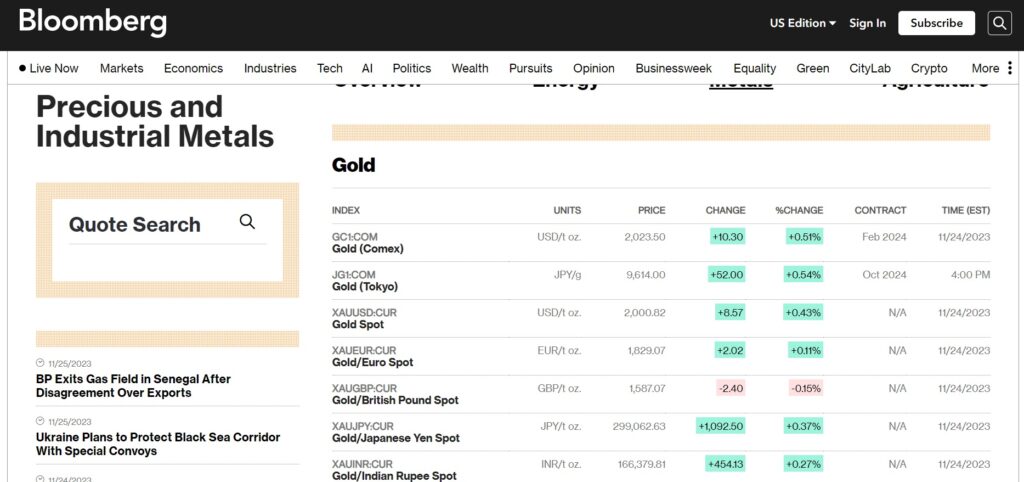Open the Gold/Euro Spot quote
1024x482 pixels.
pyautogui.click(x=372, y=357)
